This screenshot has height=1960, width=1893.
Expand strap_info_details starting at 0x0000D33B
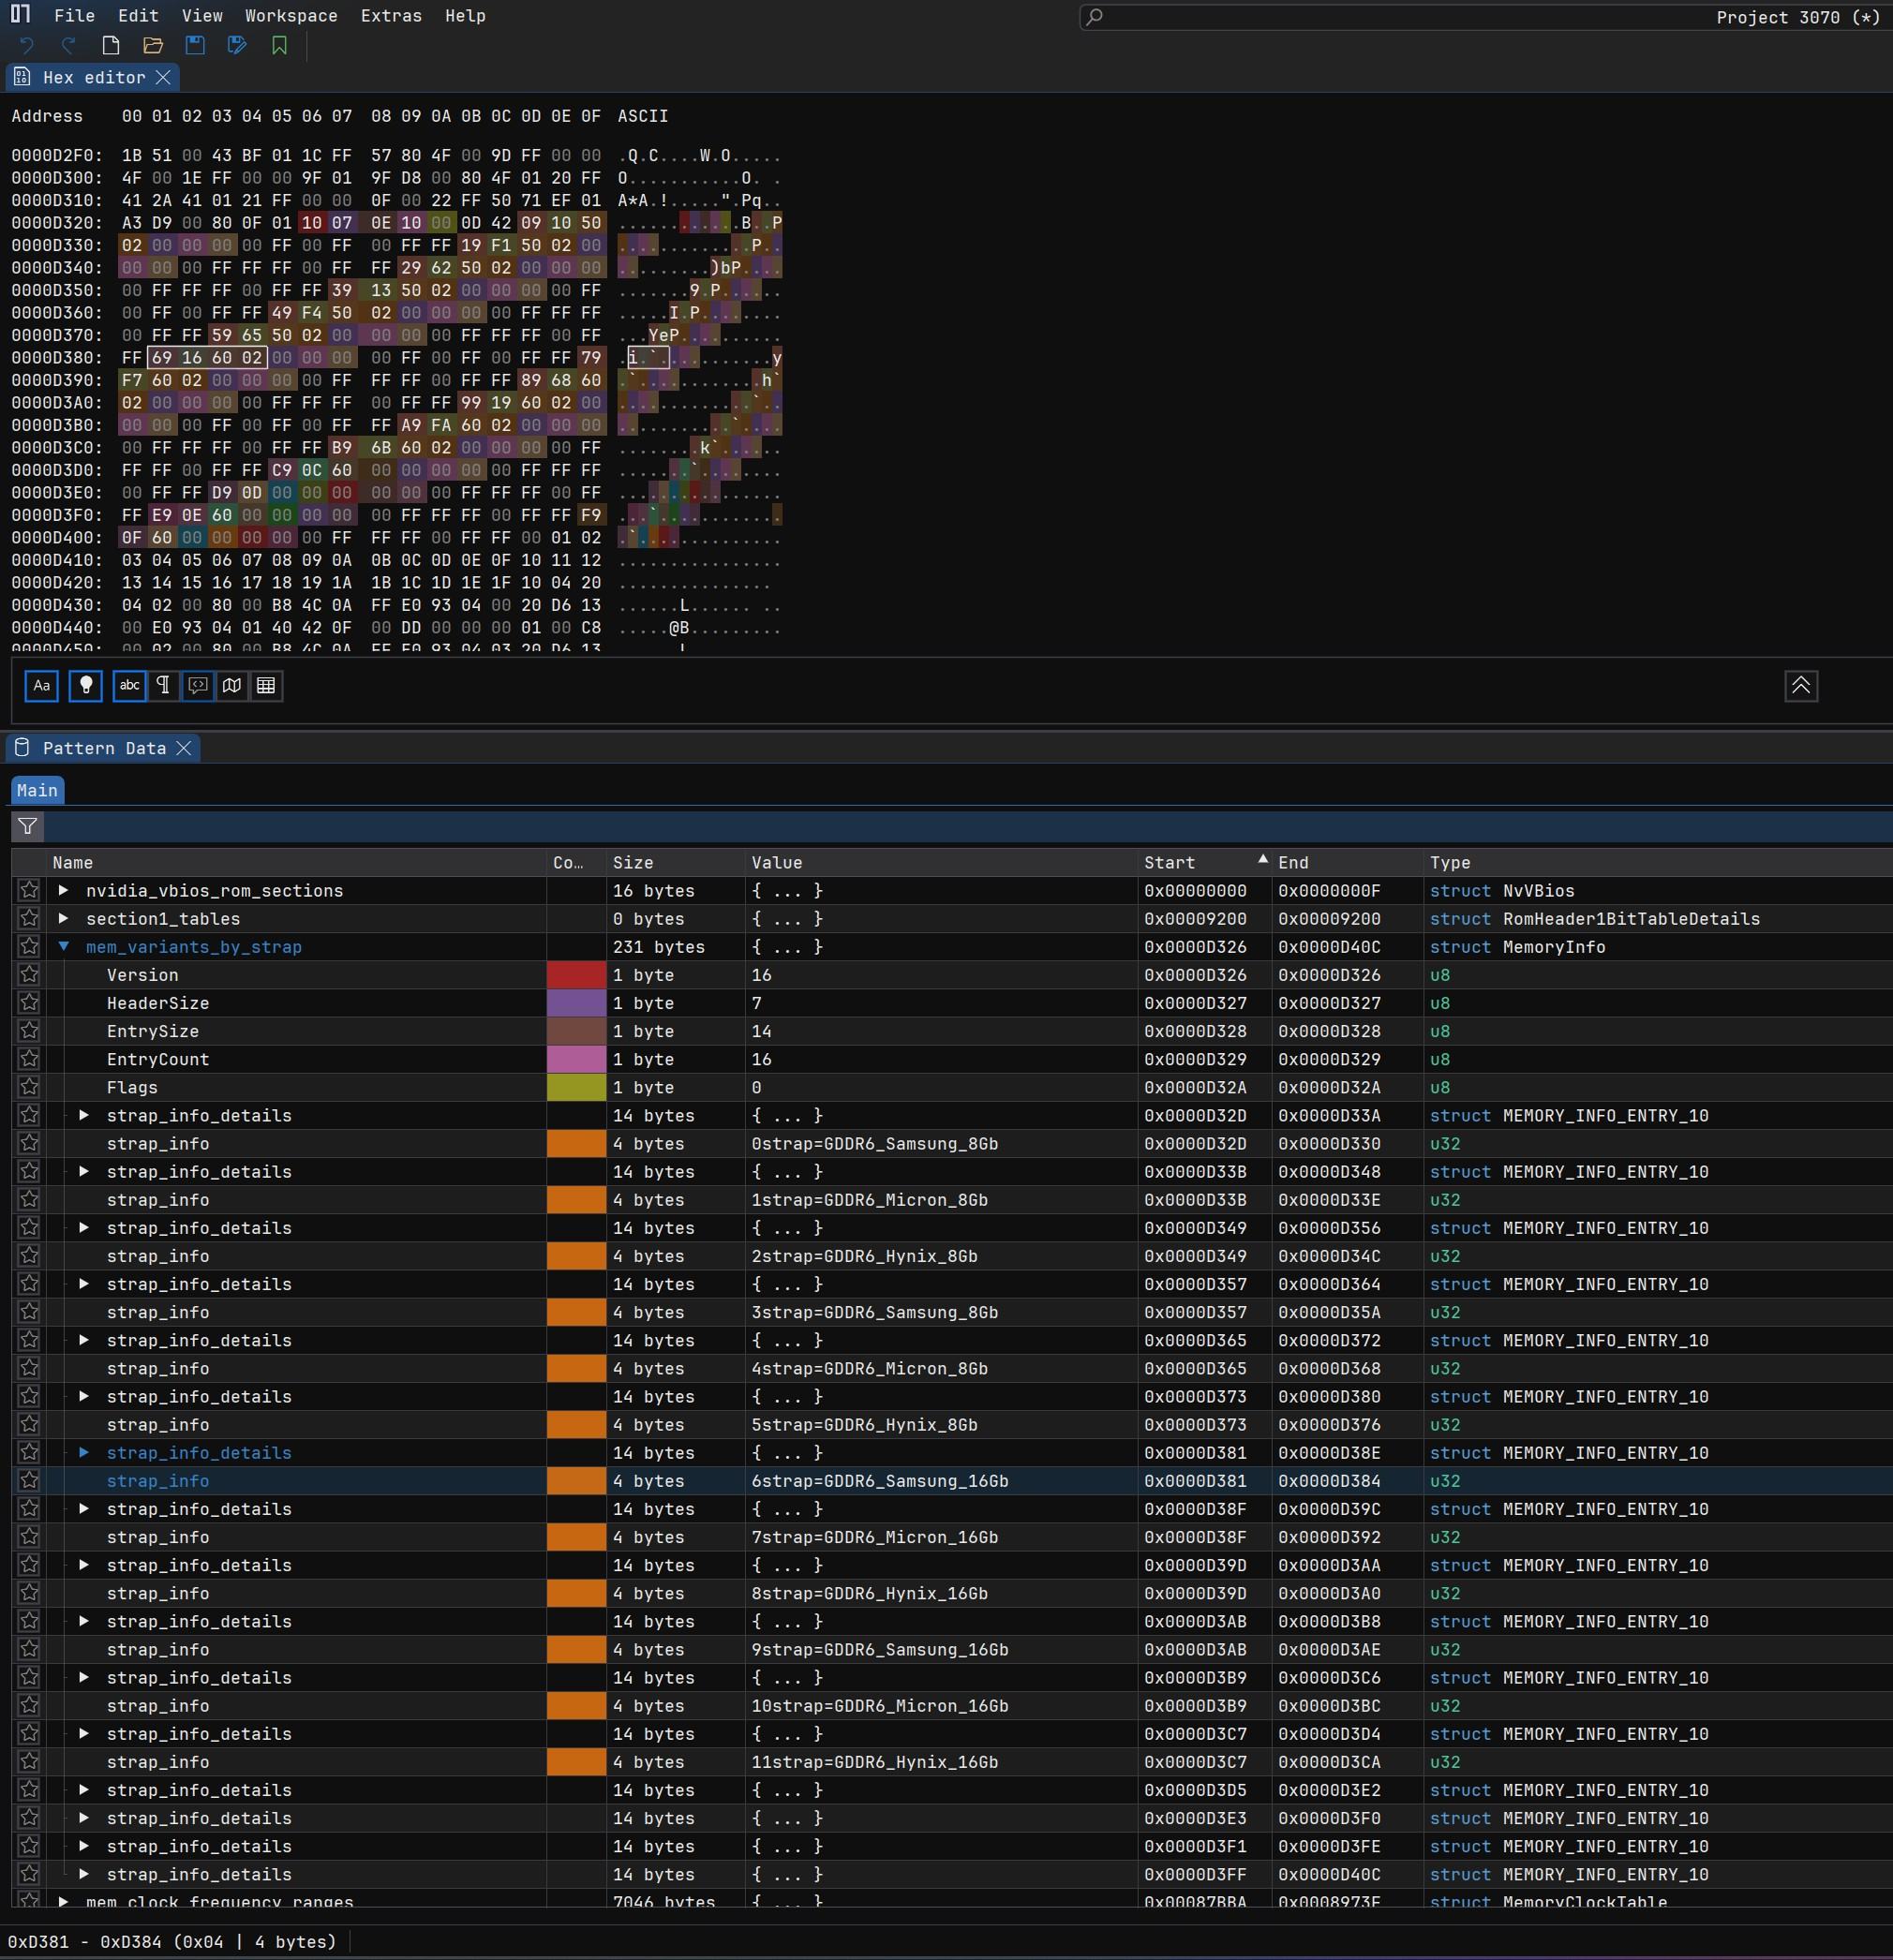coord(85,1171)
